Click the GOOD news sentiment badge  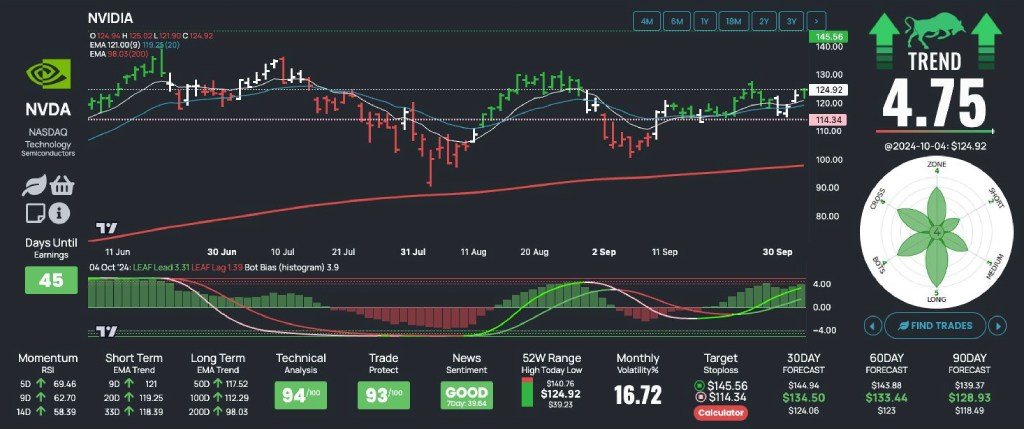(465, 394)
